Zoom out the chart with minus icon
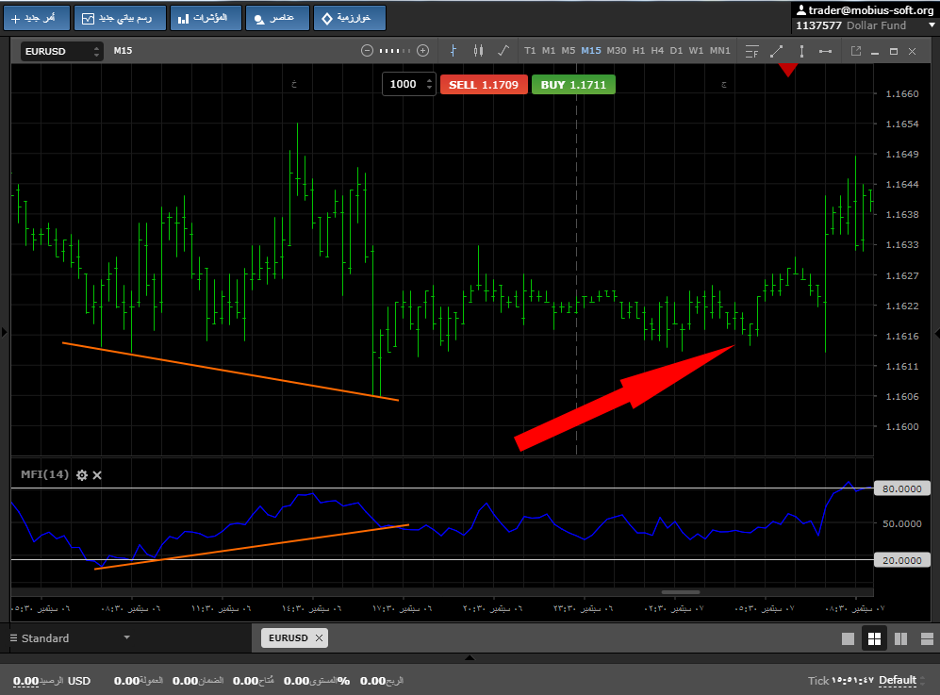This screenshot has width=940, height=695. 367,51
